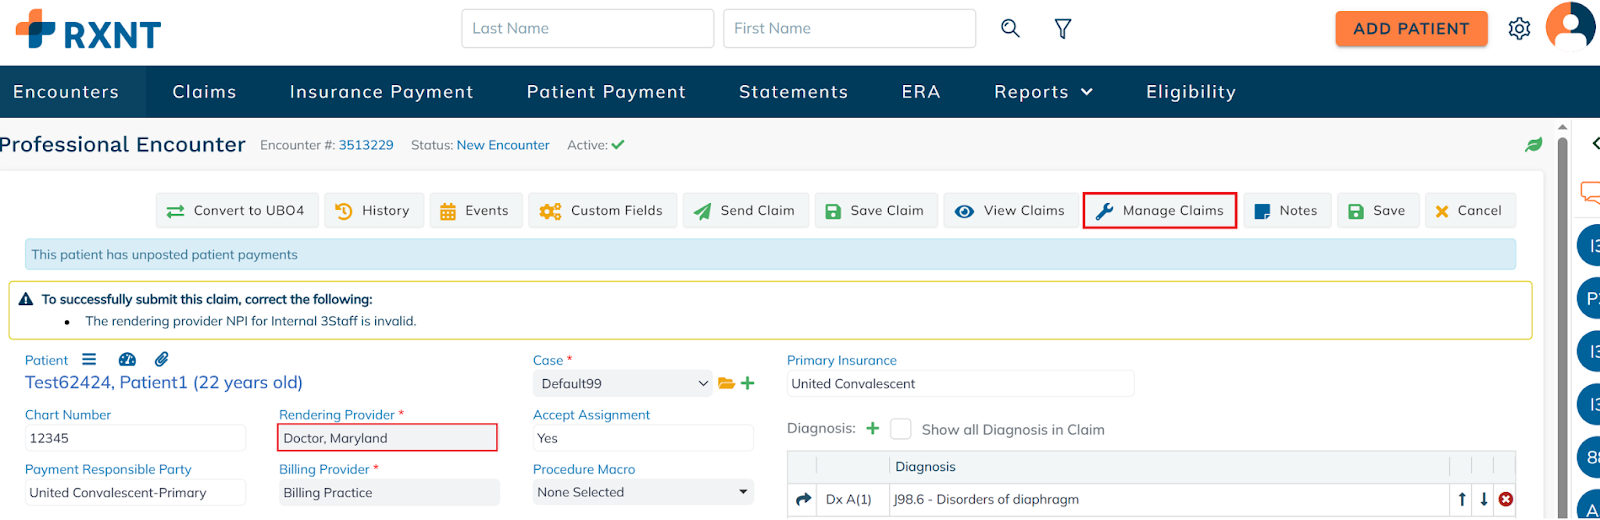1600x520 pixels.
Task: Switch to the Eligibility tab
Action: [1190, 92]
